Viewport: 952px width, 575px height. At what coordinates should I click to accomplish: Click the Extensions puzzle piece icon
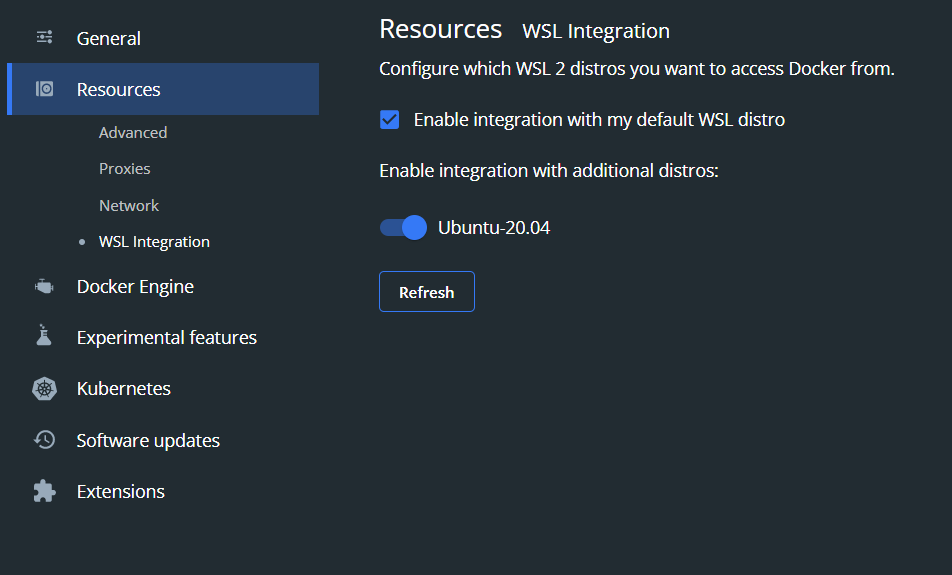coord(44,491)
